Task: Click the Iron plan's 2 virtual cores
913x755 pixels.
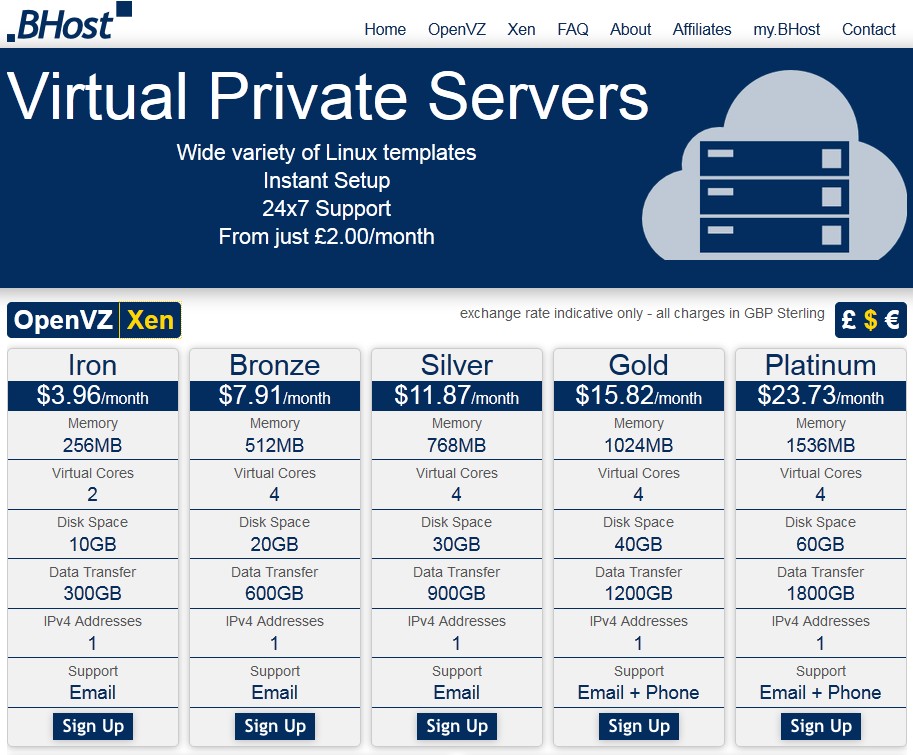Action: tap(93, 494)
